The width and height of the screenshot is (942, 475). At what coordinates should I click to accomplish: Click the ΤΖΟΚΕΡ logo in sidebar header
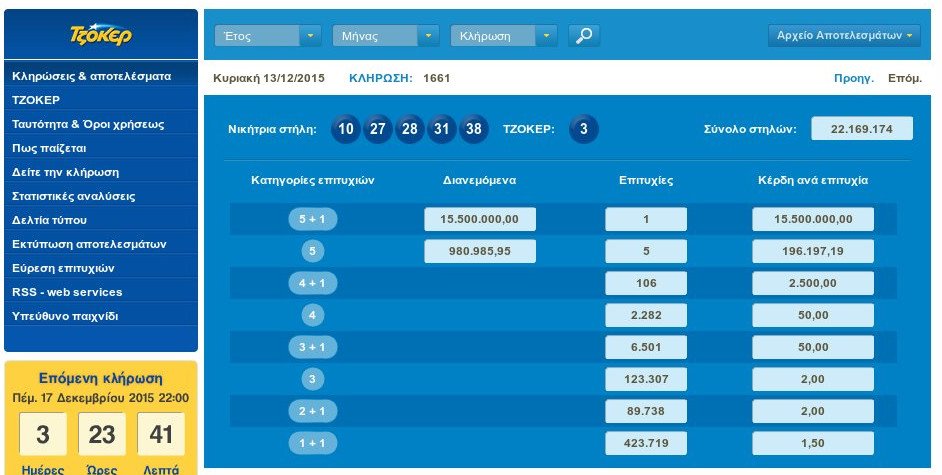(x=101, y=35)
